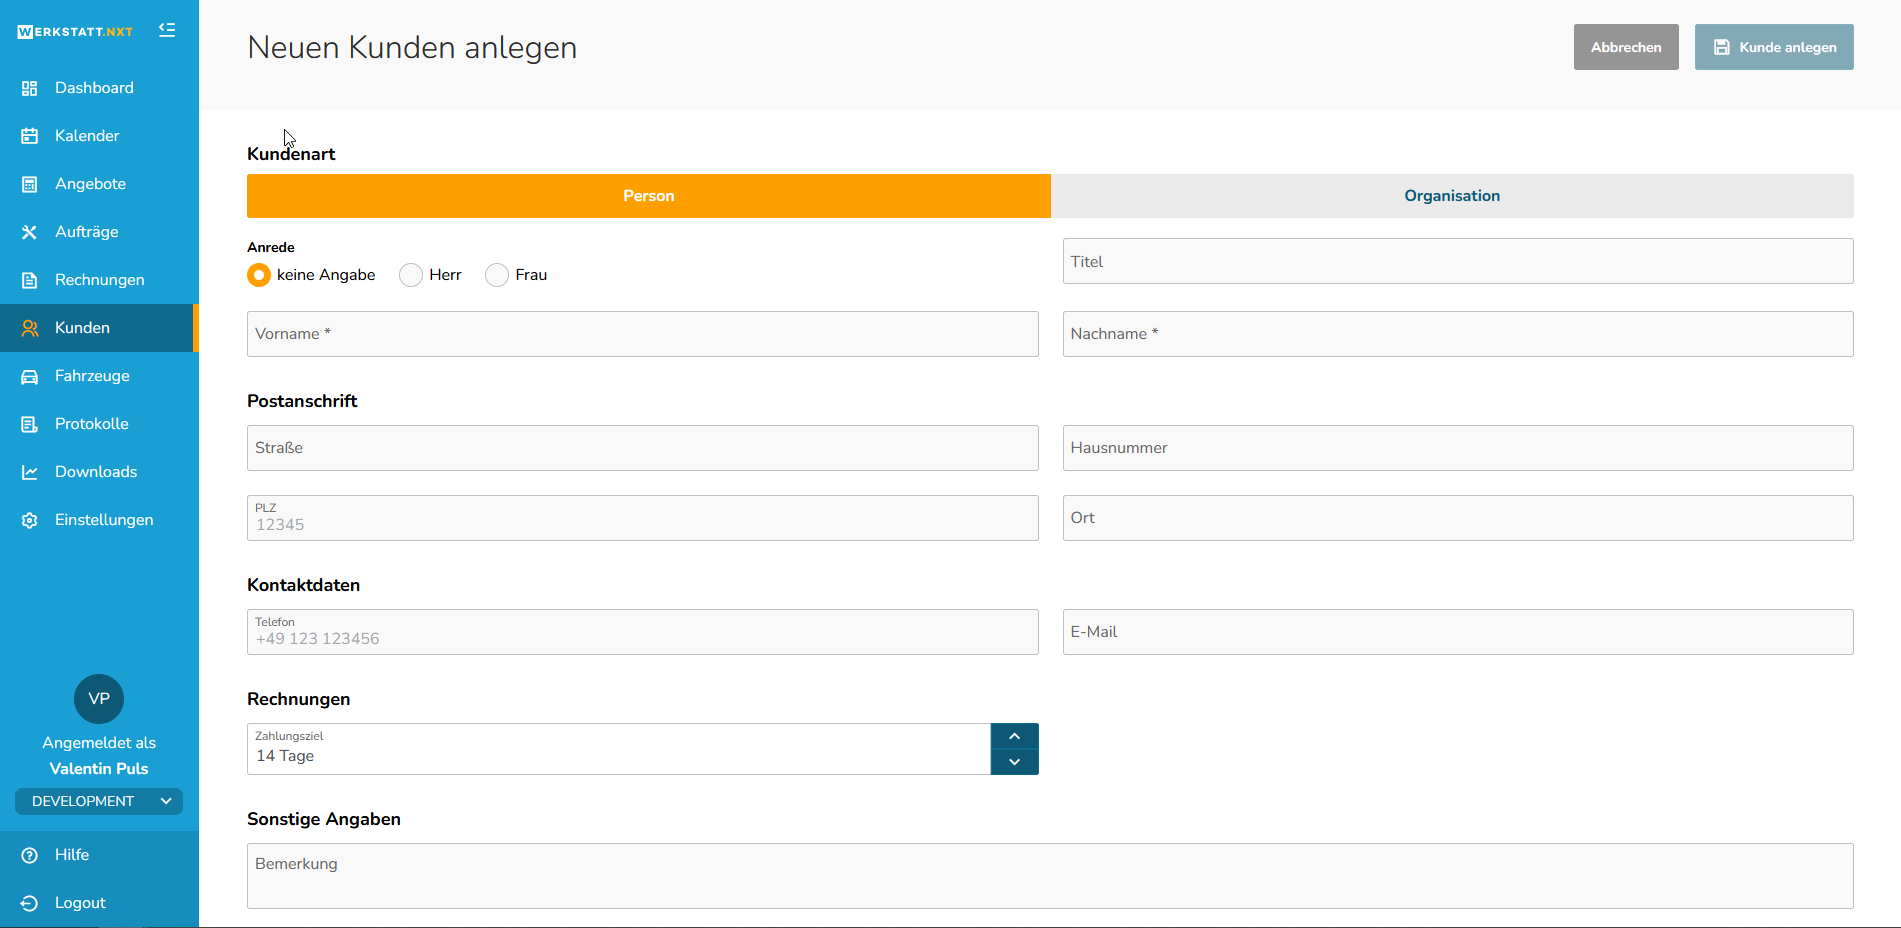This screenshot has height=928, width=1901.
Task: Open the DEVELOPMENT environment dropdown
Action: (x=99, y=801)
